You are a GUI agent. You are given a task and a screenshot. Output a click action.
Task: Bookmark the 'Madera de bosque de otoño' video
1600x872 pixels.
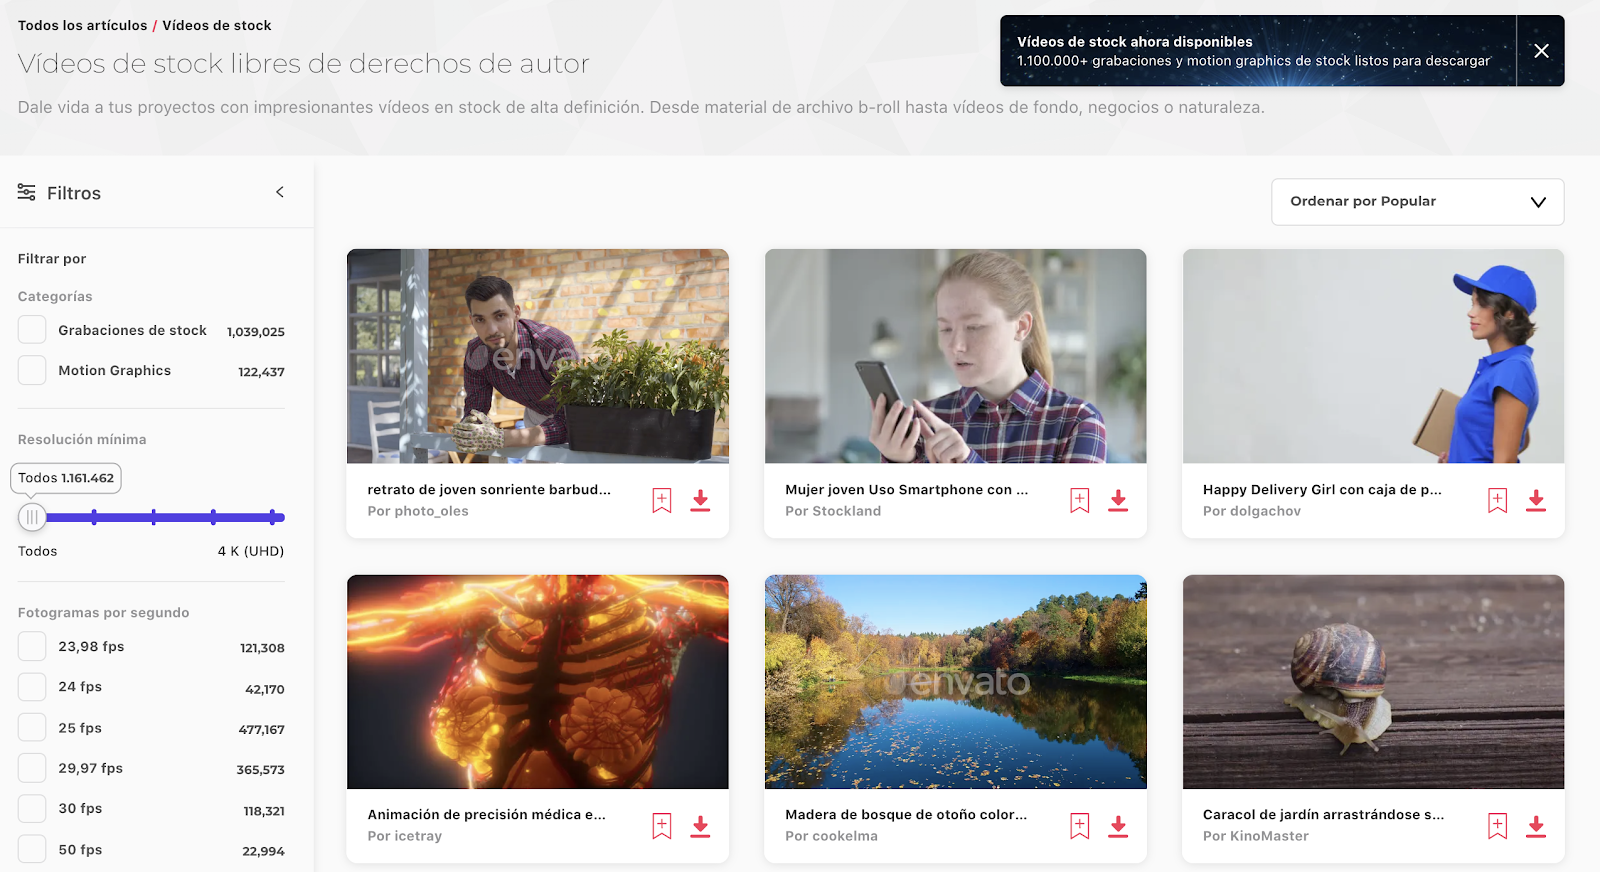(1080, 826)
